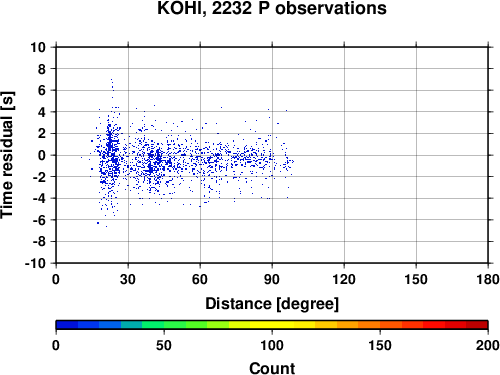Select the y-axis tick label '-10'
The height and width of the screenshot is (375, 500).
35,263
